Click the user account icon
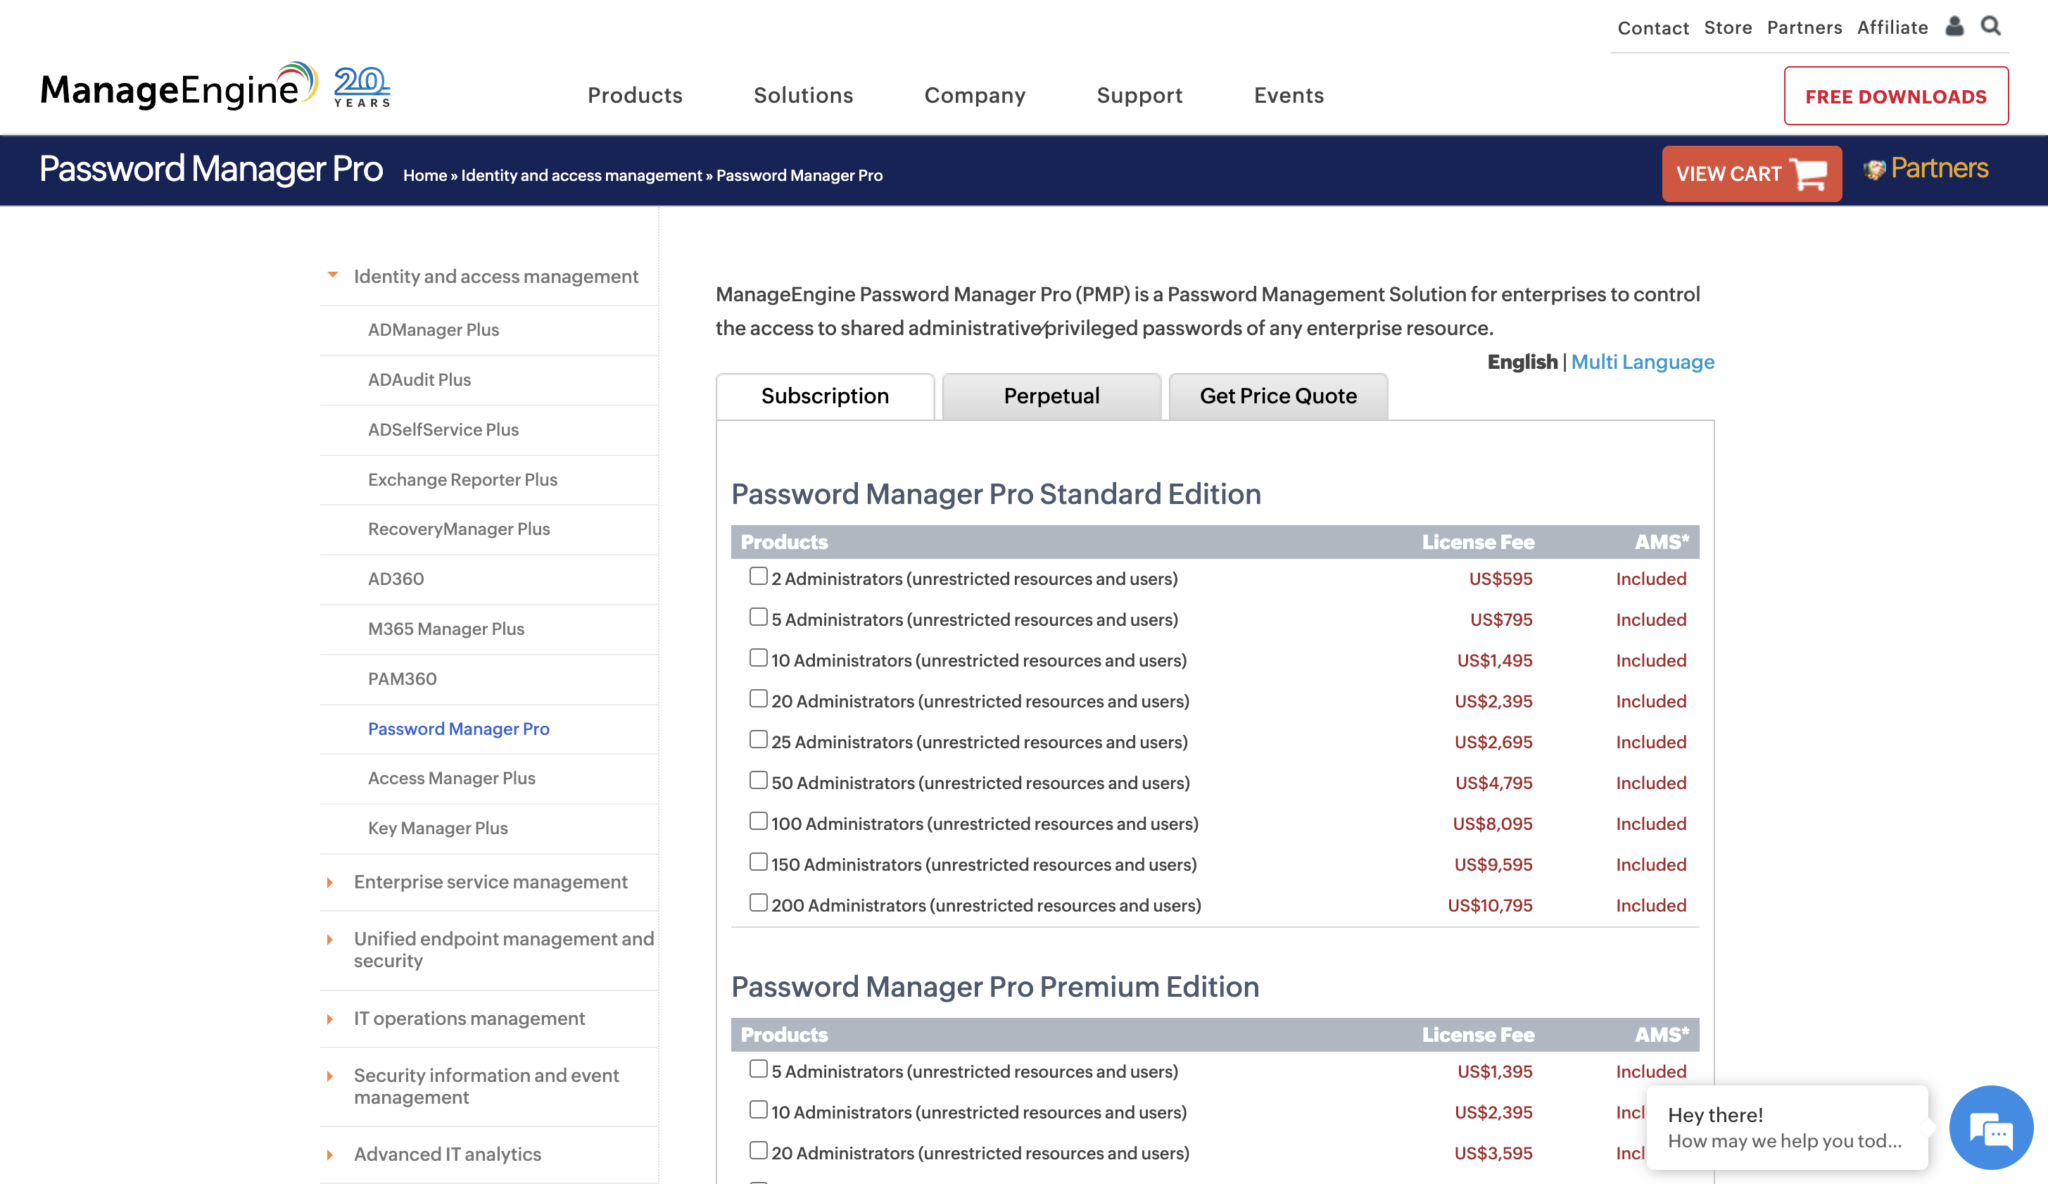The height and width of the screenshot is (1184, 2048). [1954, 27]
